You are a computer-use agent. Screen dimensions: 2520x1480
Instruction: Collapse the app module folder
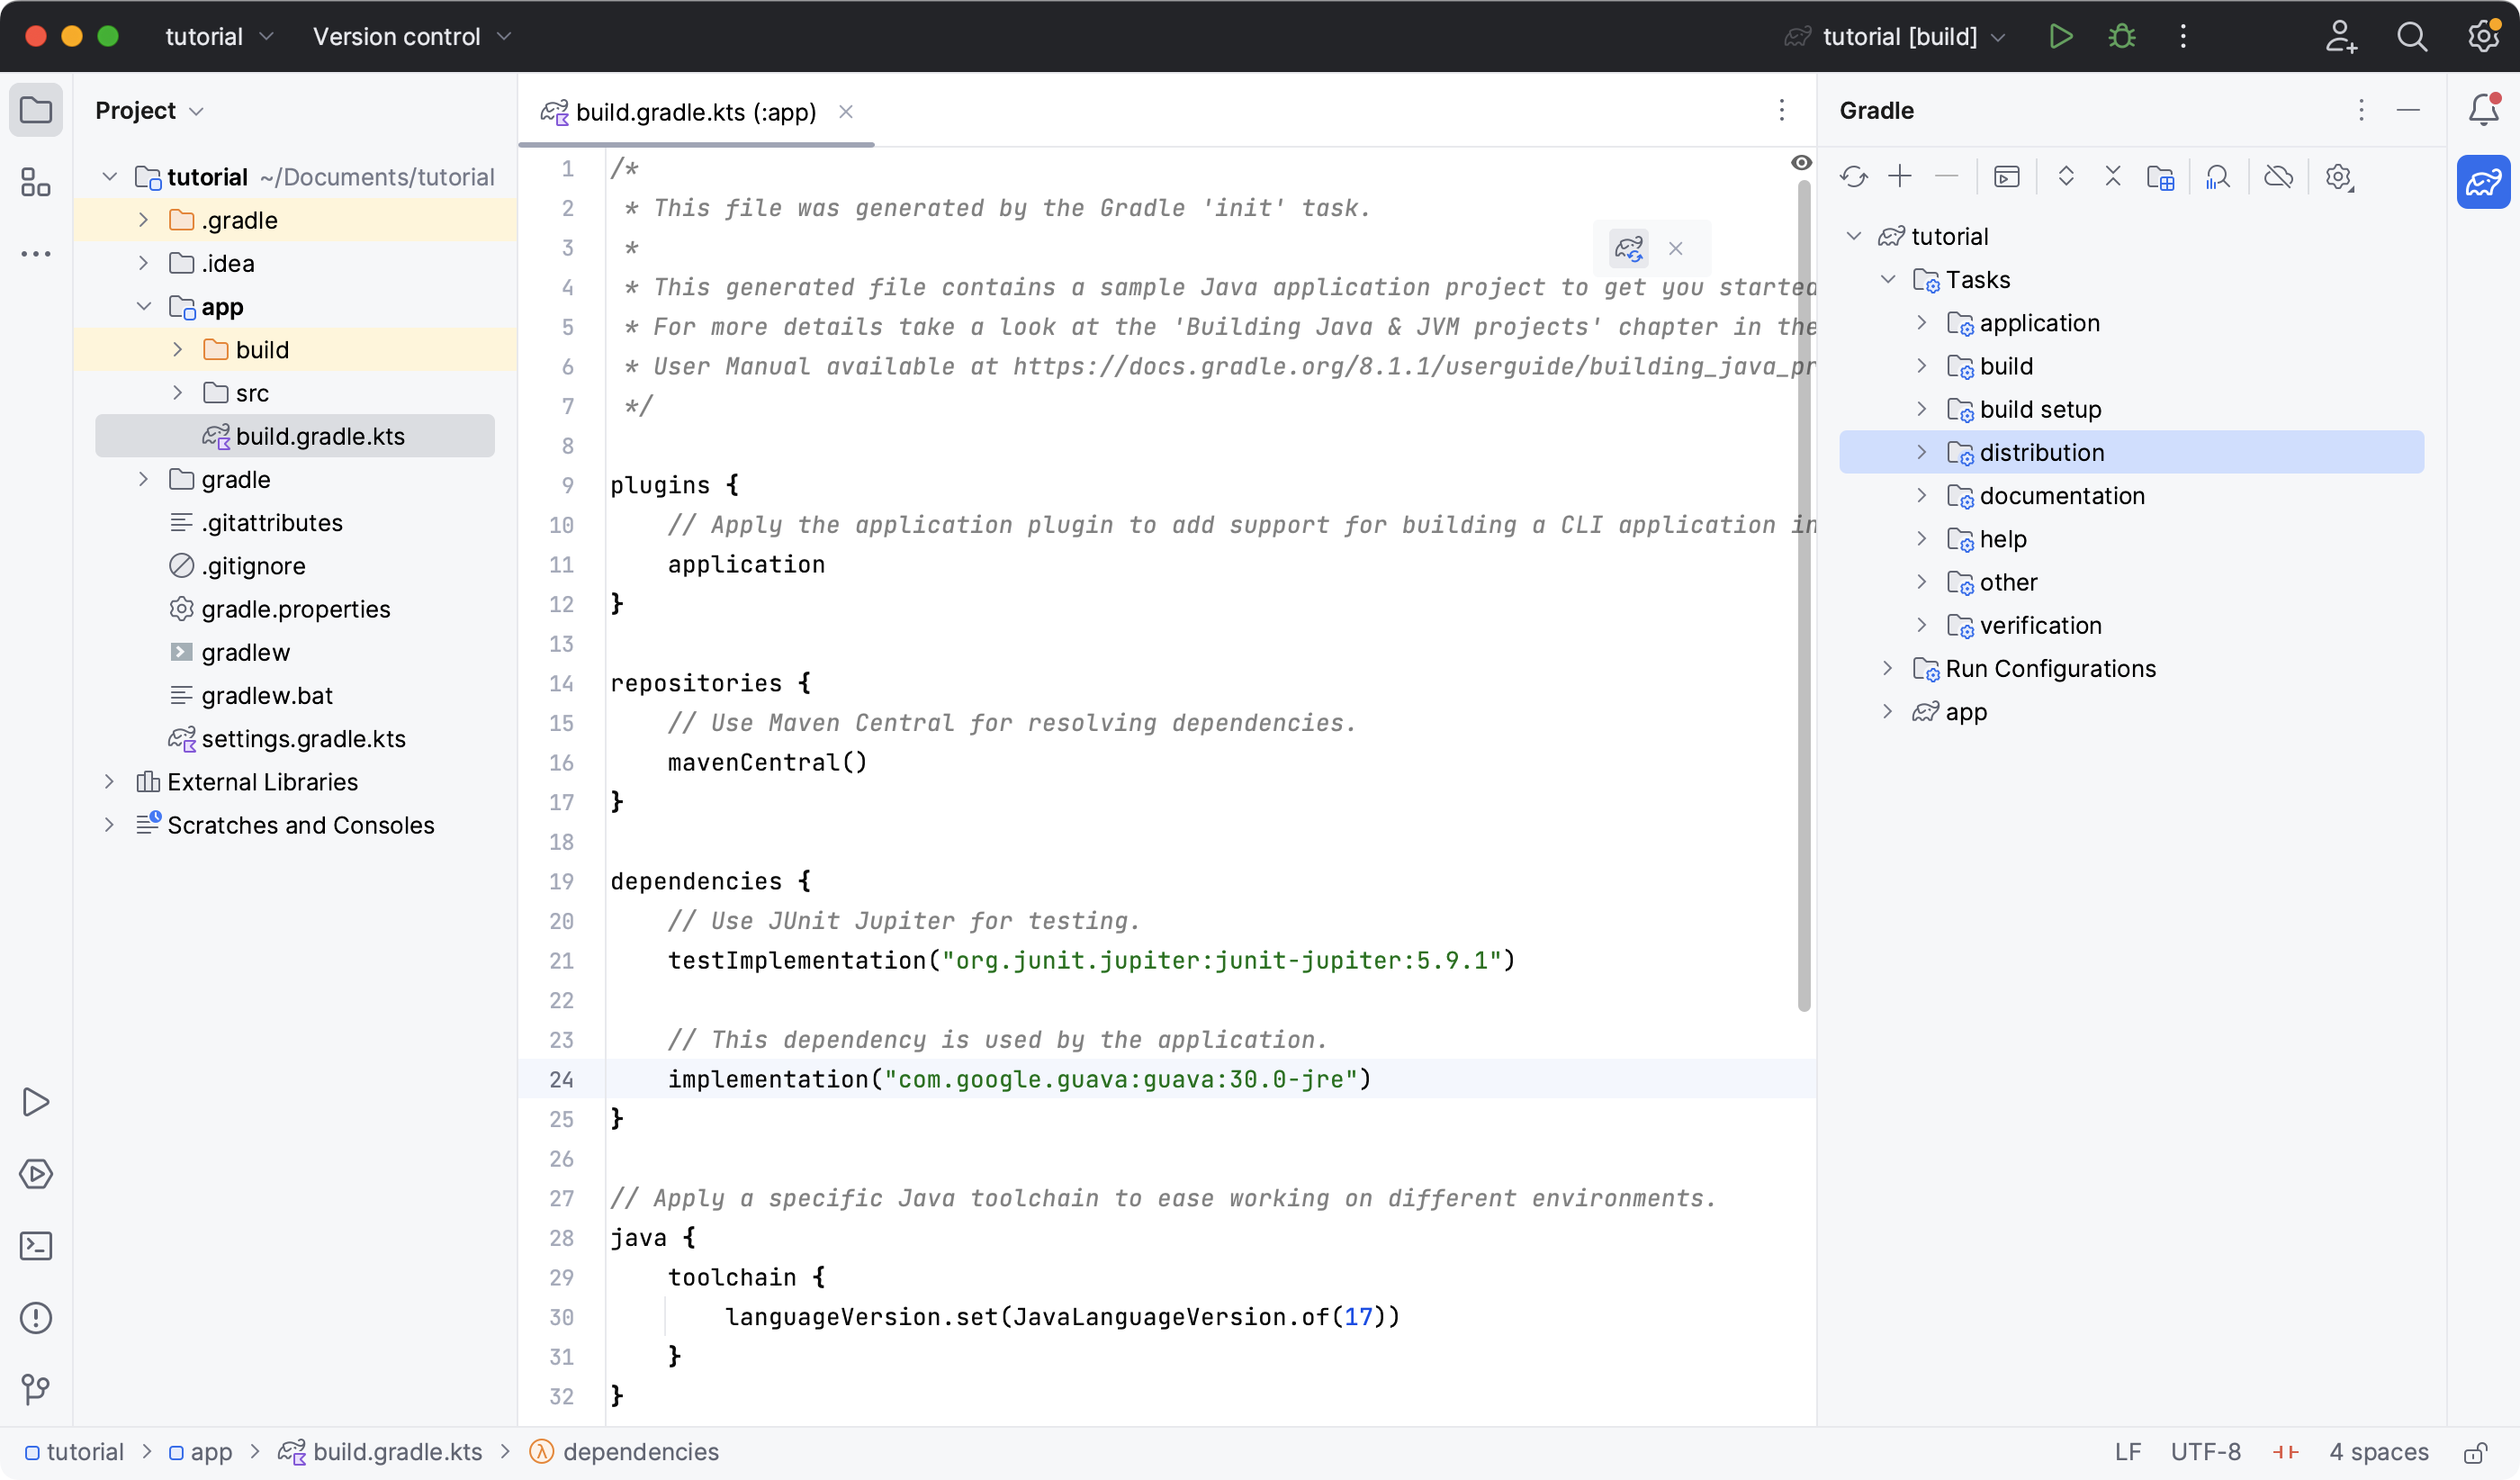click(x=144, y=306)
